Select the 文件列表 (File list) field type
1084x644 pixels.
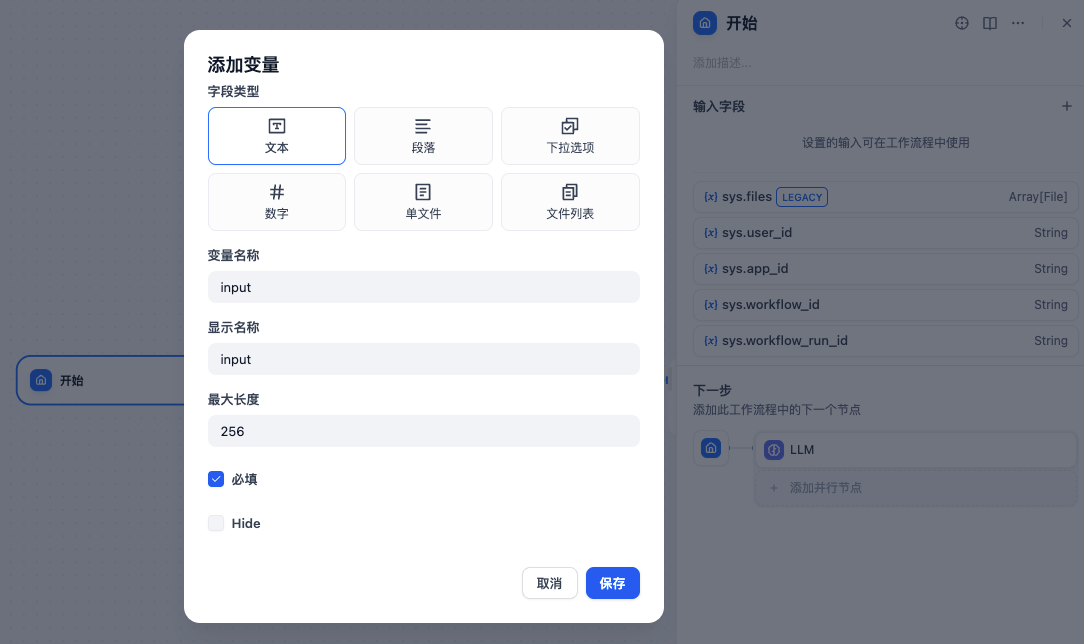pos(570,202)
